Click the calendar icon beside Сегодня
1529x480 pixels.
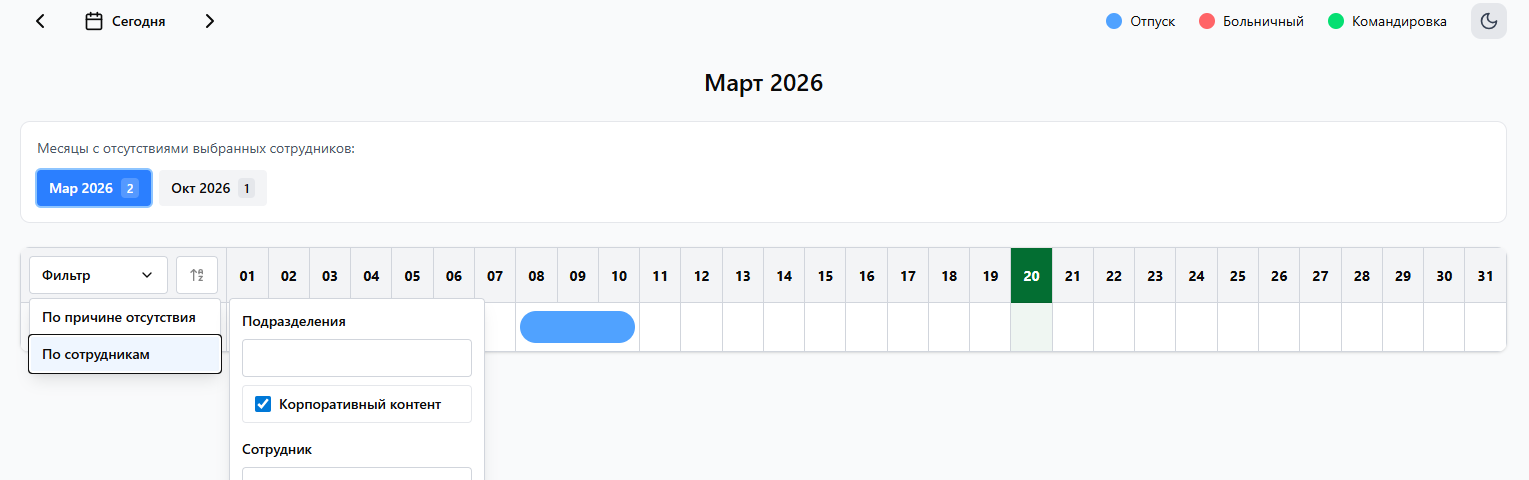click(94, 21)
